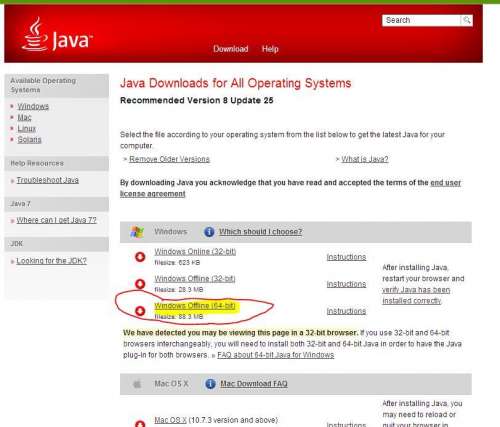The width and height of the screenshot is (500, 427).
Task: Click the Help Resources sidebar header
Action: [57, 163]
